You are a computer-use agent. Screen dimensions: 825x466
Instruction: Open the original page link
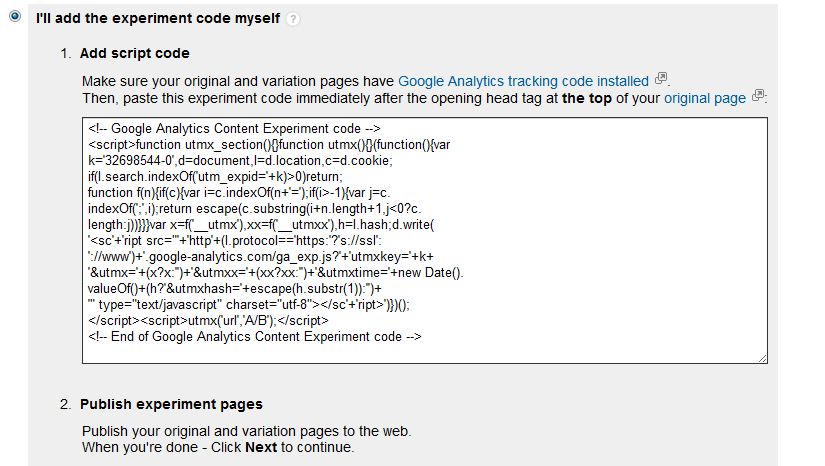click(705, 98)
